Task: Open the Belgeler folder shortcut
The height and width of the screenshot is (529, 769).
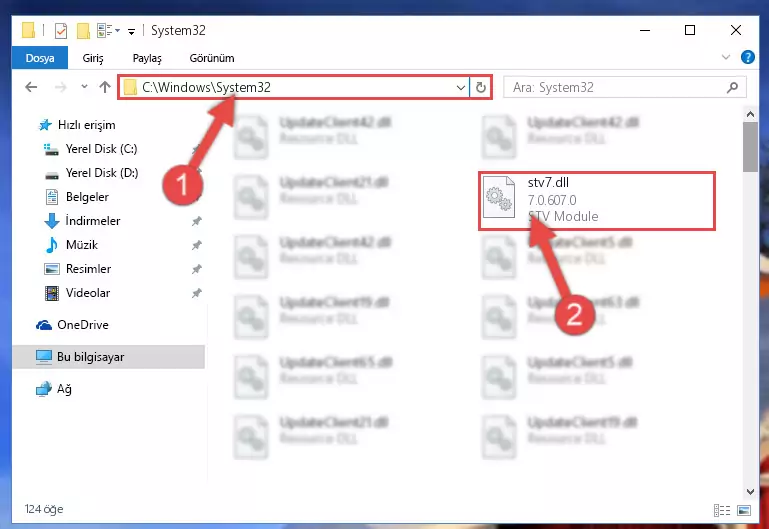Action: pyautogui.click(x=77, y=197)
